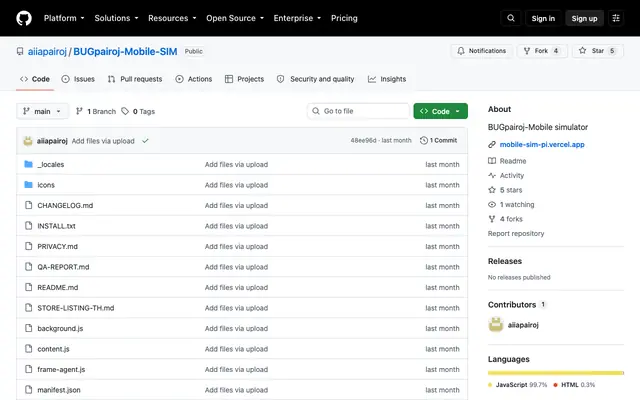Click the aiiapairoj avatar in commit row
This screenshot has height=400, width=640.
[x=28, y=141]
